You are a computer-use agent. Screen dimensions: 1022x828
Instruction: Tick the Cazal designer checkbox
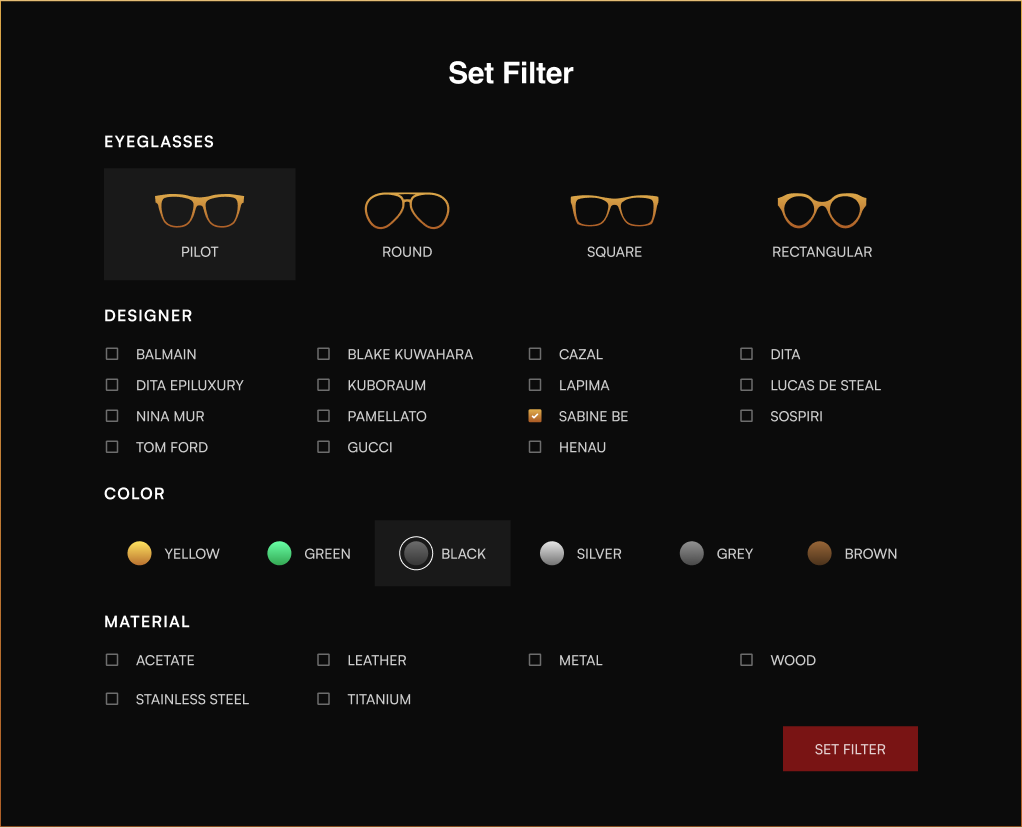pyautogui.click(x=535, y=354)
